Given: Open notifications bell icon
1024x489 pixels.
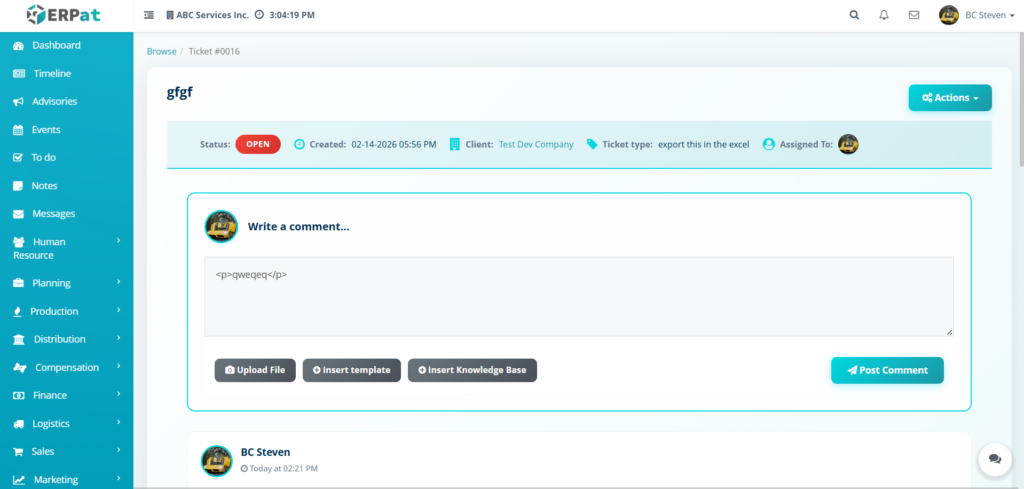Looking at the screenshot, I should tap(883, 15).
